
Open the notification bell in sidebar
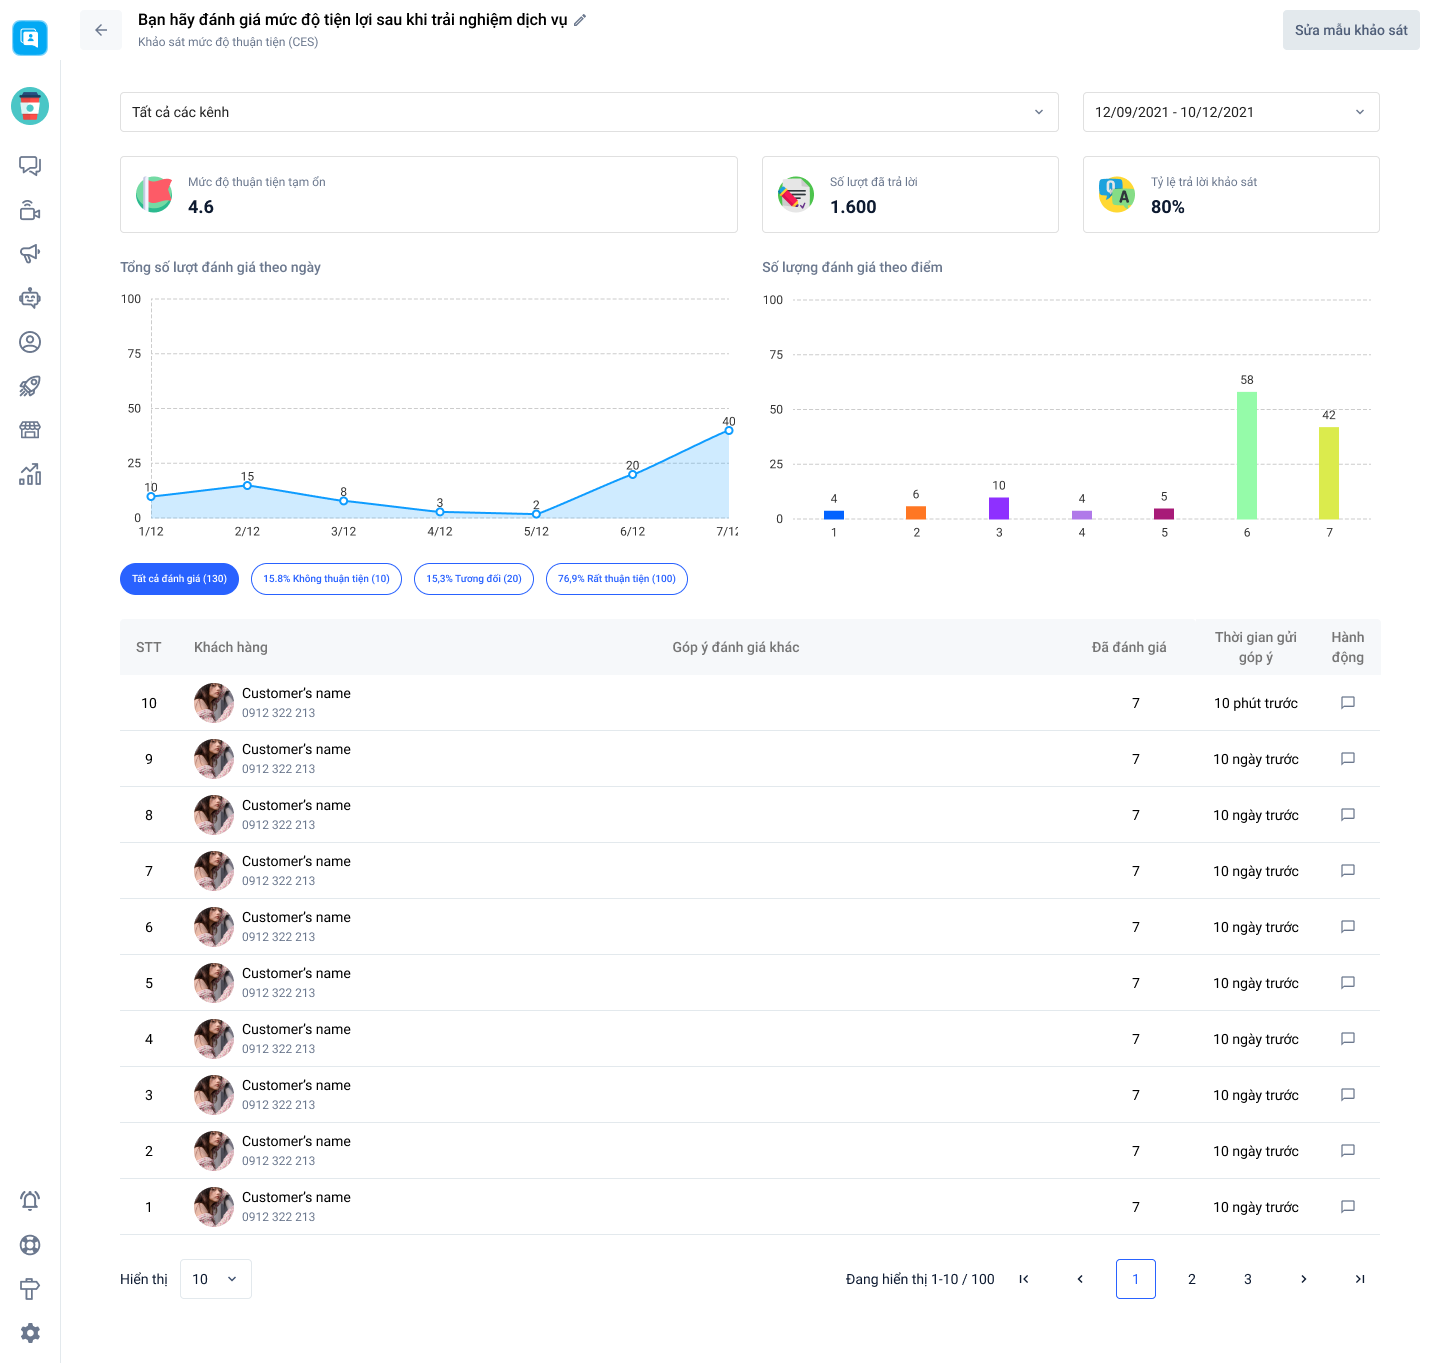[x=30, y=1200]
